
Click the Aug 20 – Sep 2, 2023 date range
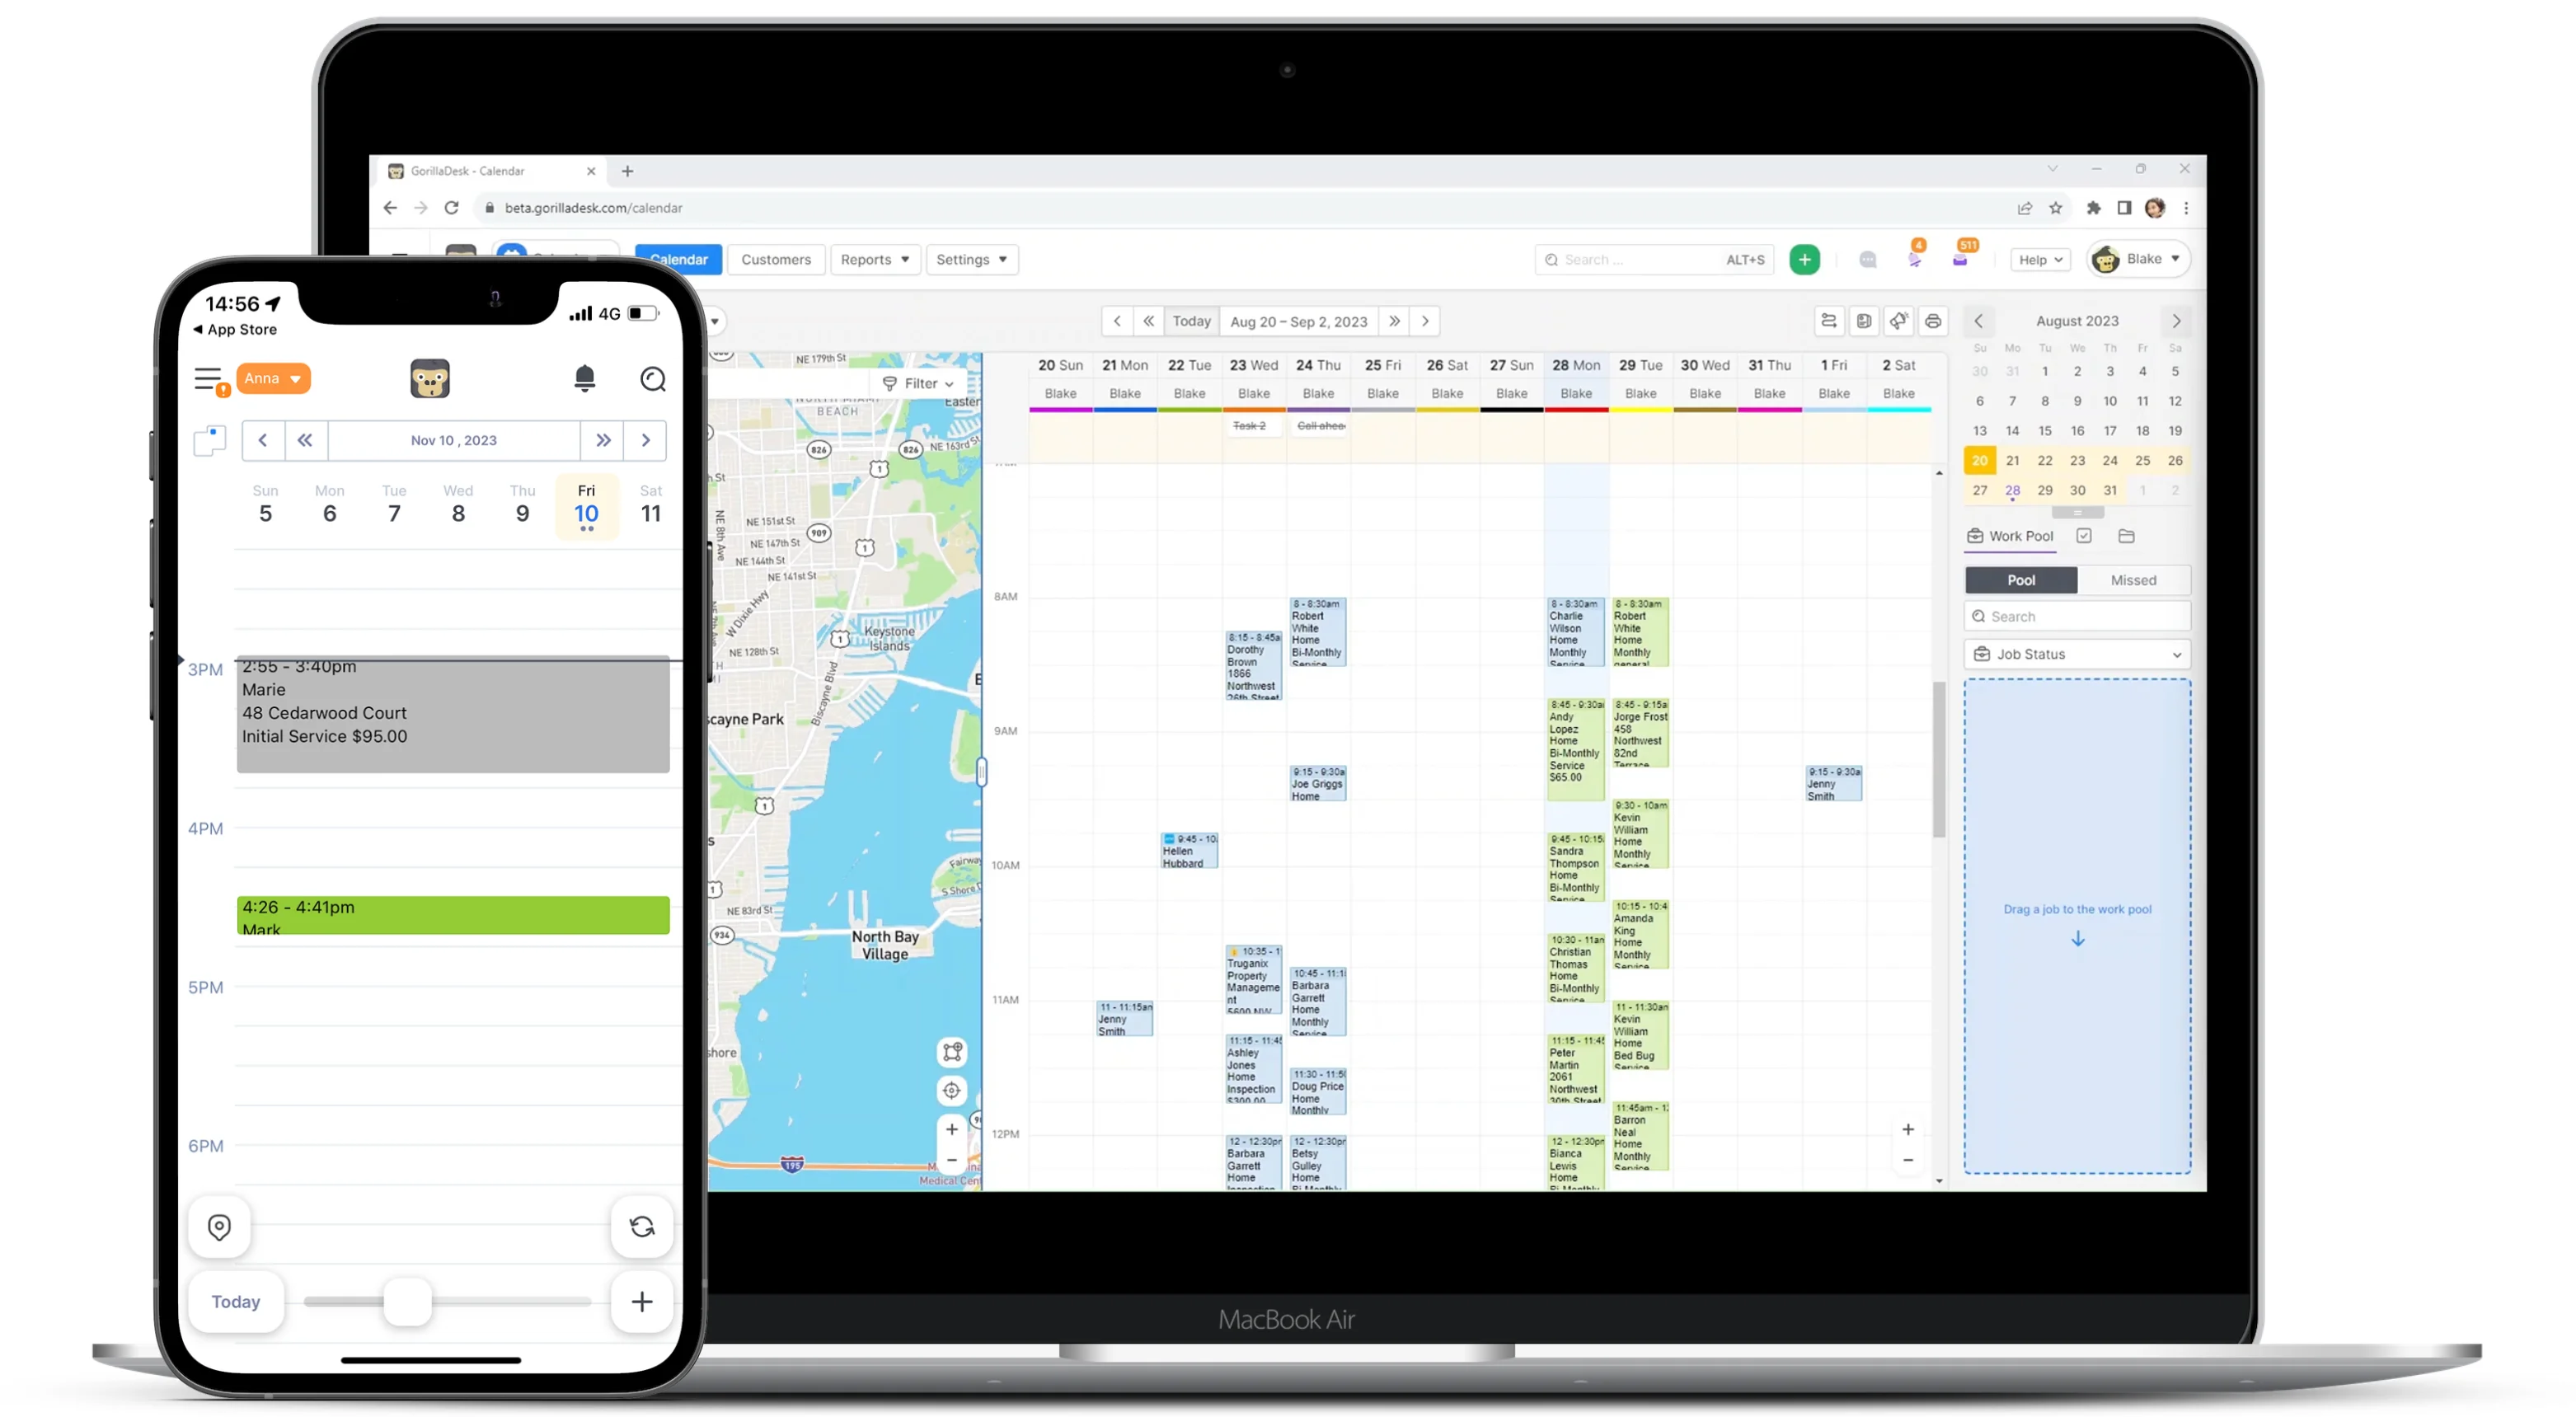click(1298, 322)
